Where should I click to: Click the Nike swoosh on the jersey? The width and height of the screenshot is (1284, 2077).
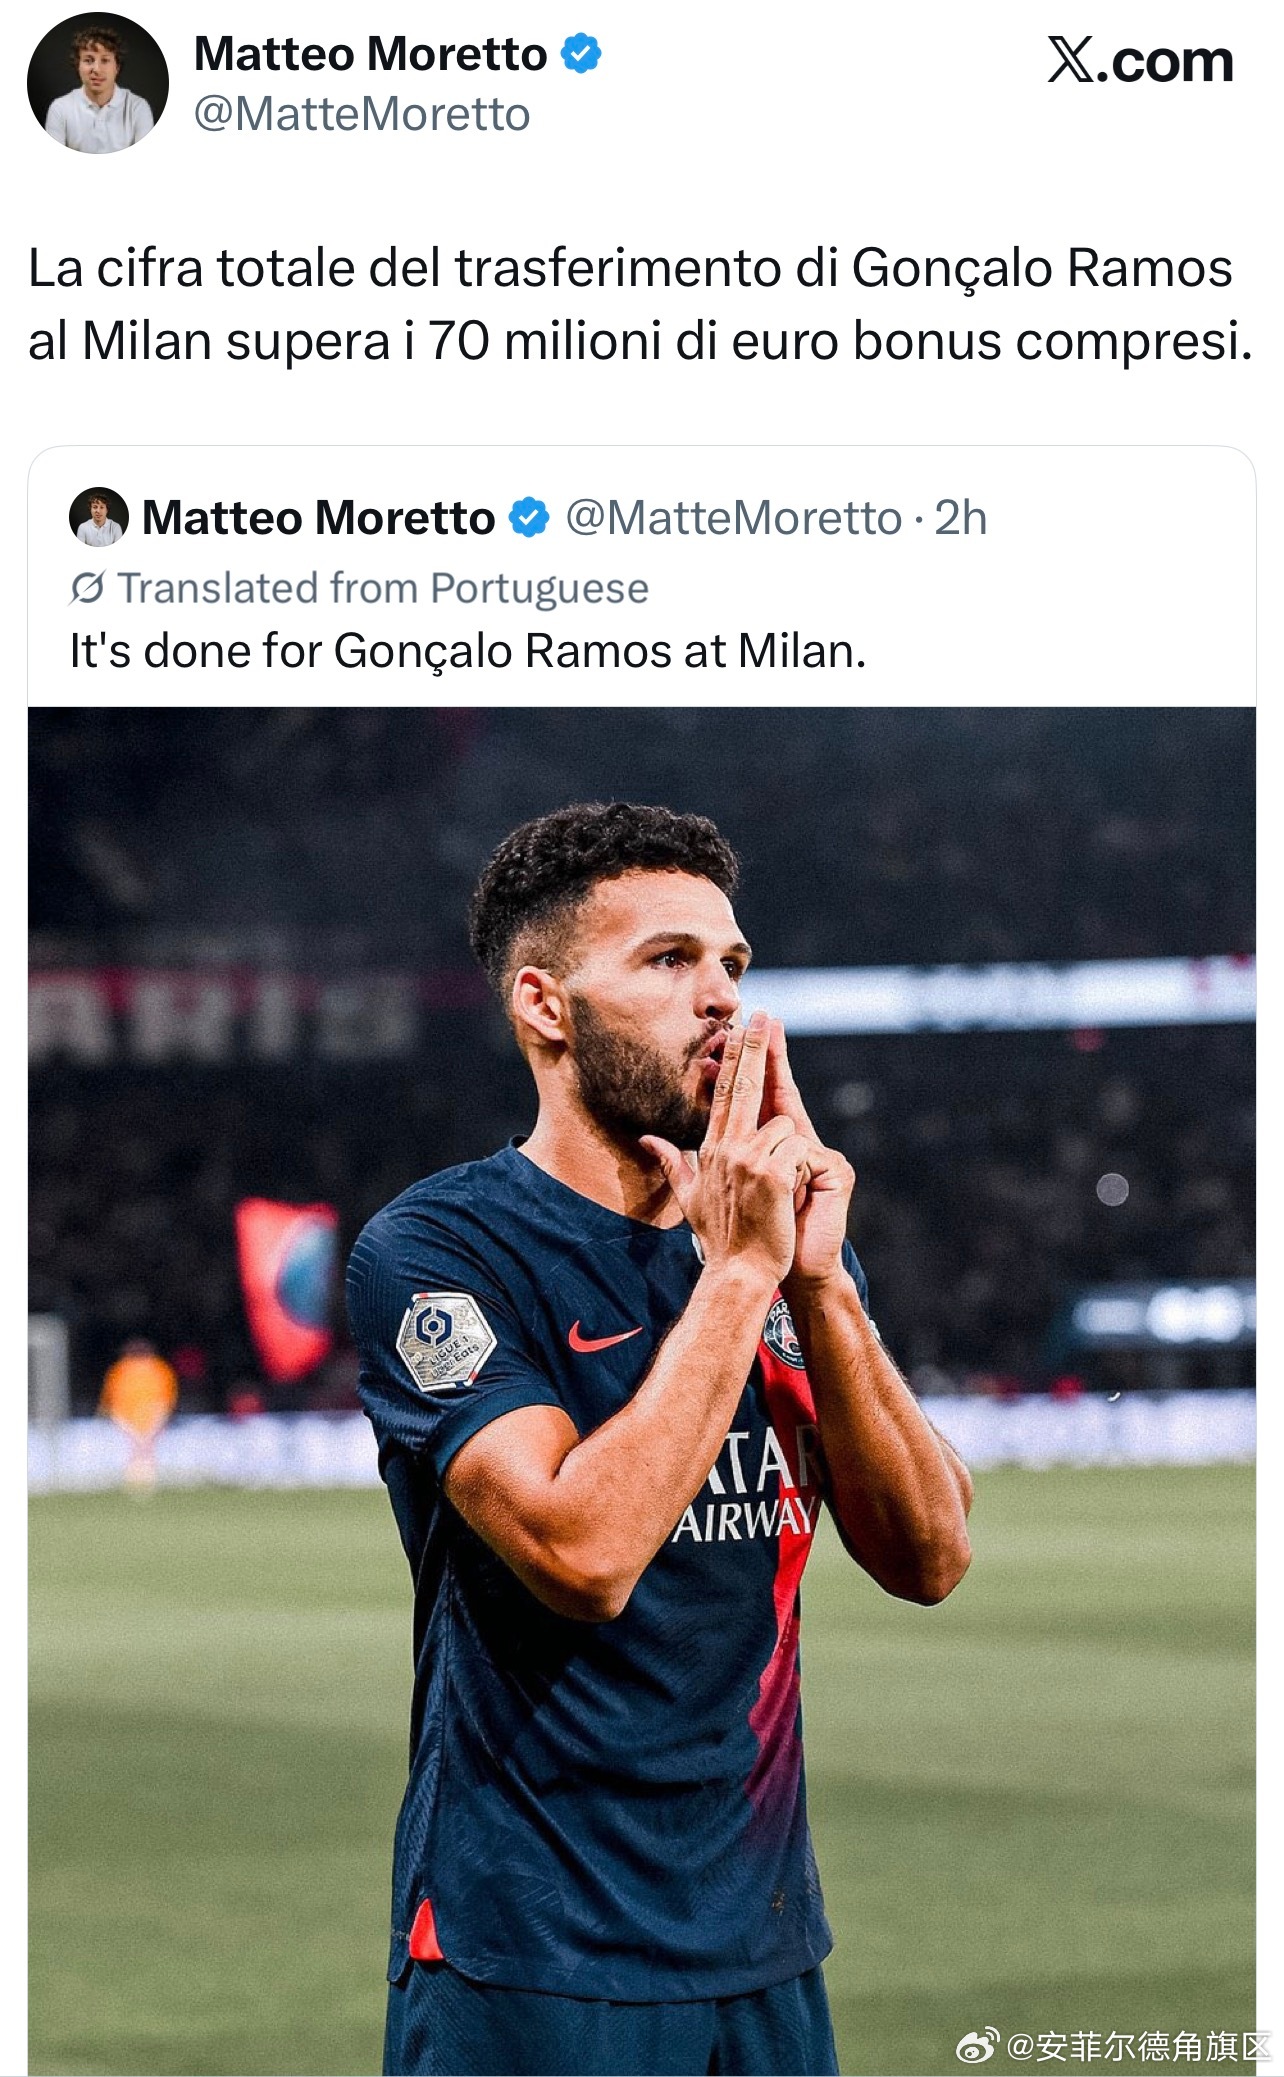[x=604, y=1337]
